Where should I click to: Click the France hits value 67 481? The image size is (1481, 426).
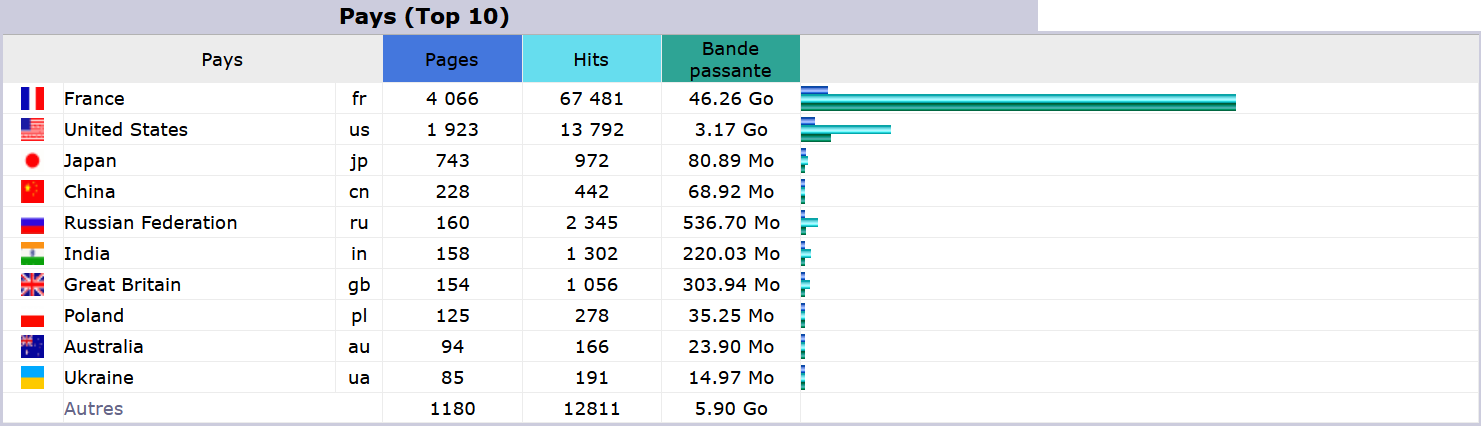tap(591, 99)
